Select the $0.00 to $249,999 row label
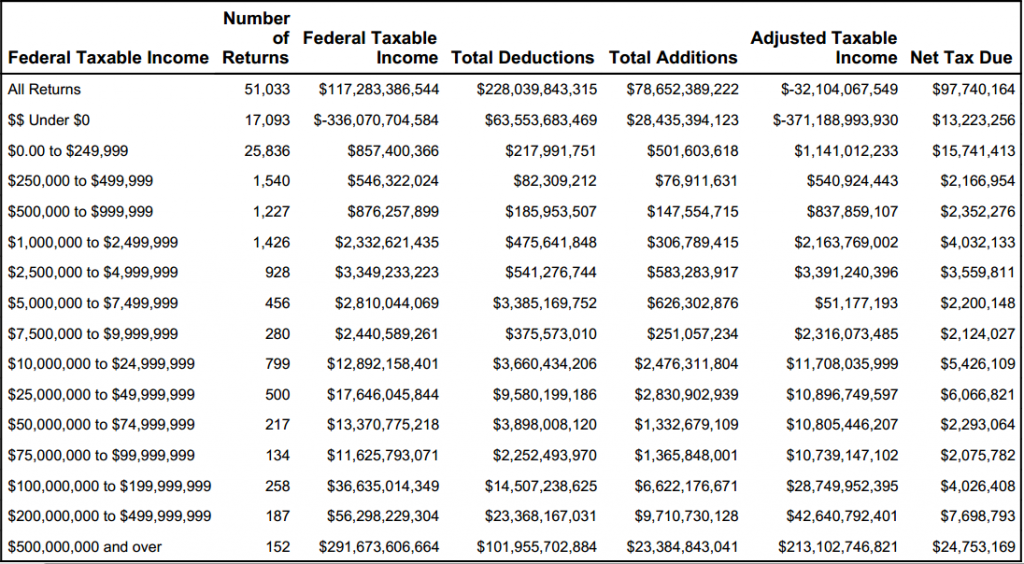Viewport: 1024px width, 564px height. [68, 151]
